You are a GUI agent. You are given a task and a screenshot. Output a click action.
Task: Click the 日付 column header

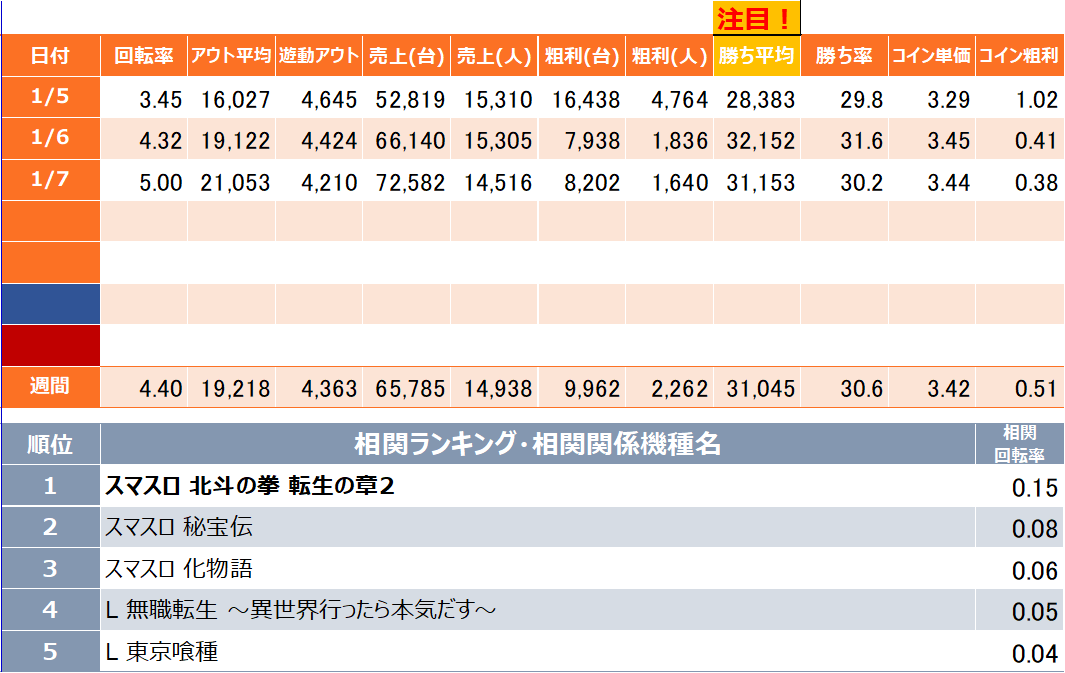50,56
